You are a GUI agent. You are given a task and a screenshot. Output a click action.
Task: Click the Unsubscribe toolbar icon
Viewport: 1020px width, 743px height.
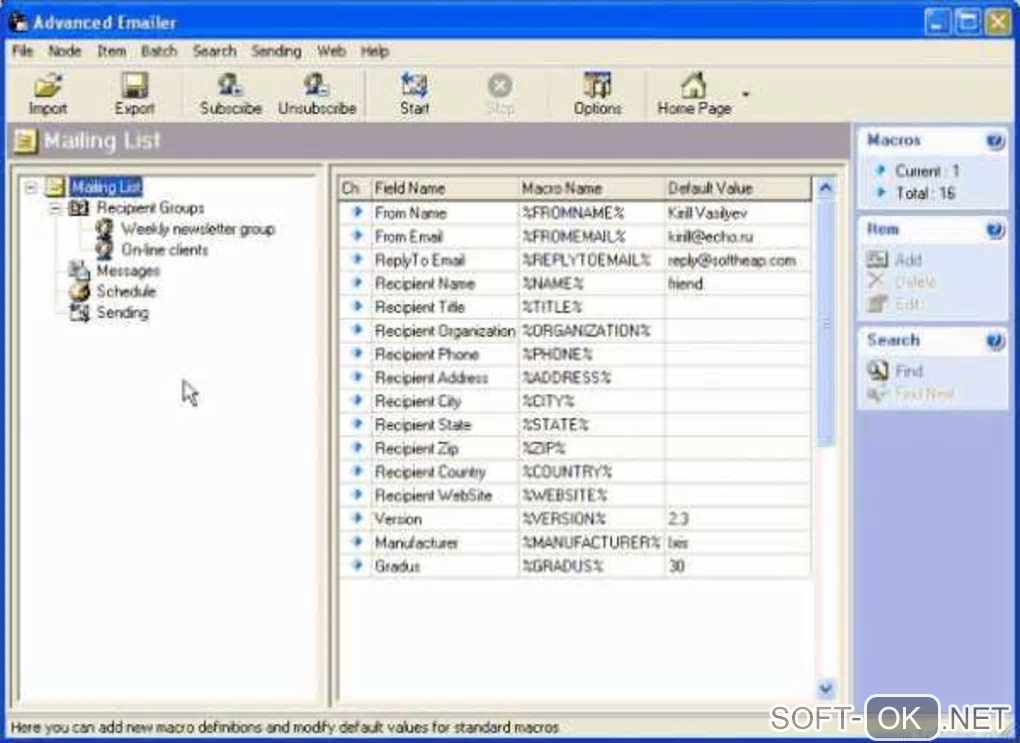[x=316, y=85]
